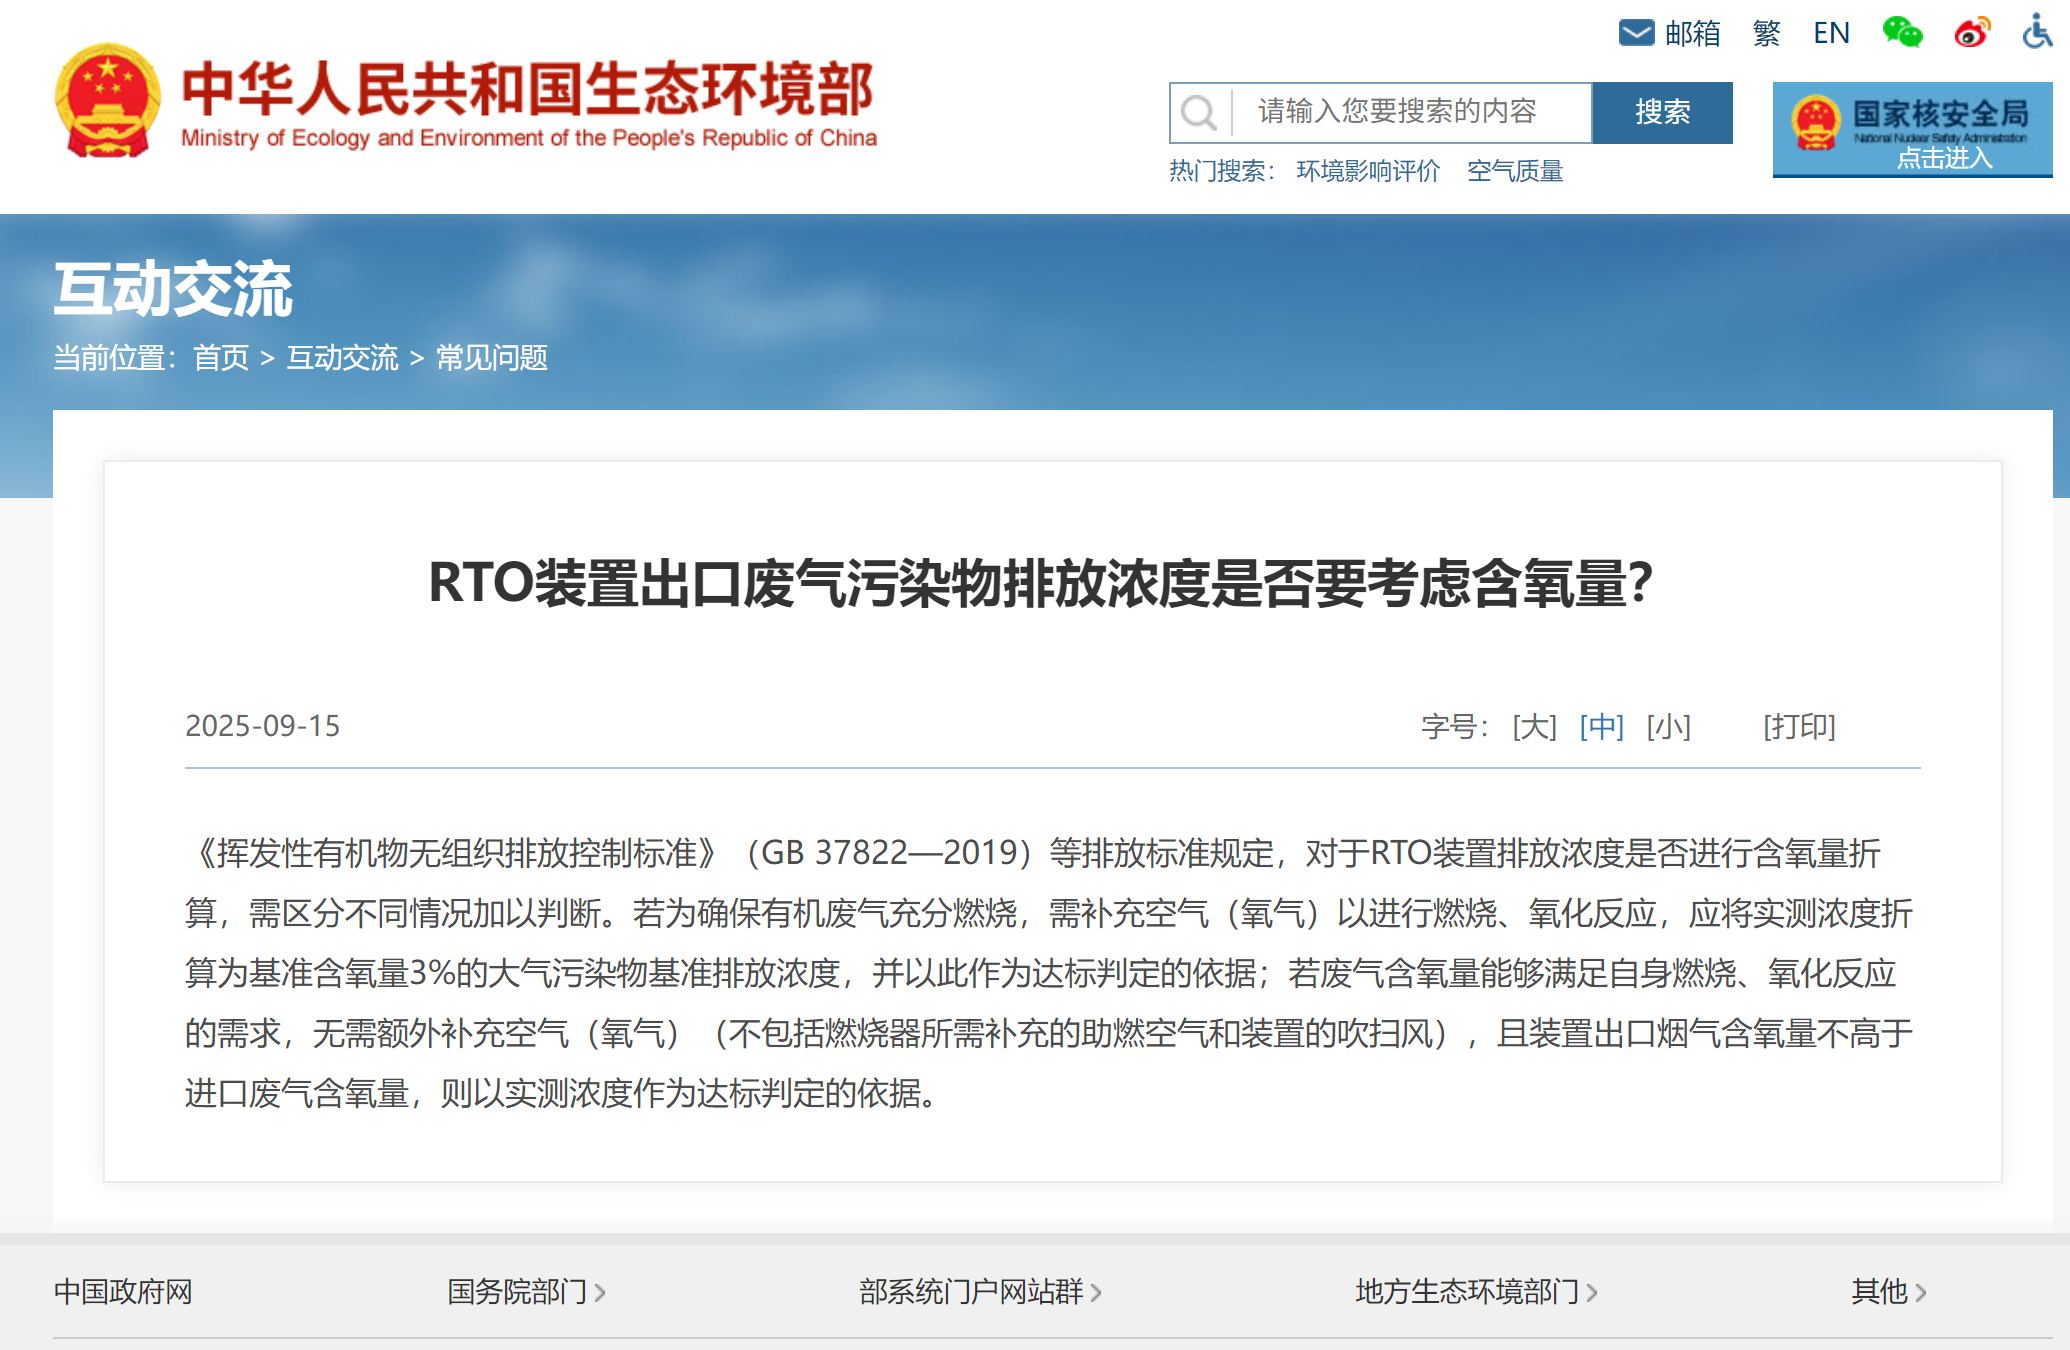Go to 首页 in breadcrumb

pyautogui.click(x=221, y=358)
